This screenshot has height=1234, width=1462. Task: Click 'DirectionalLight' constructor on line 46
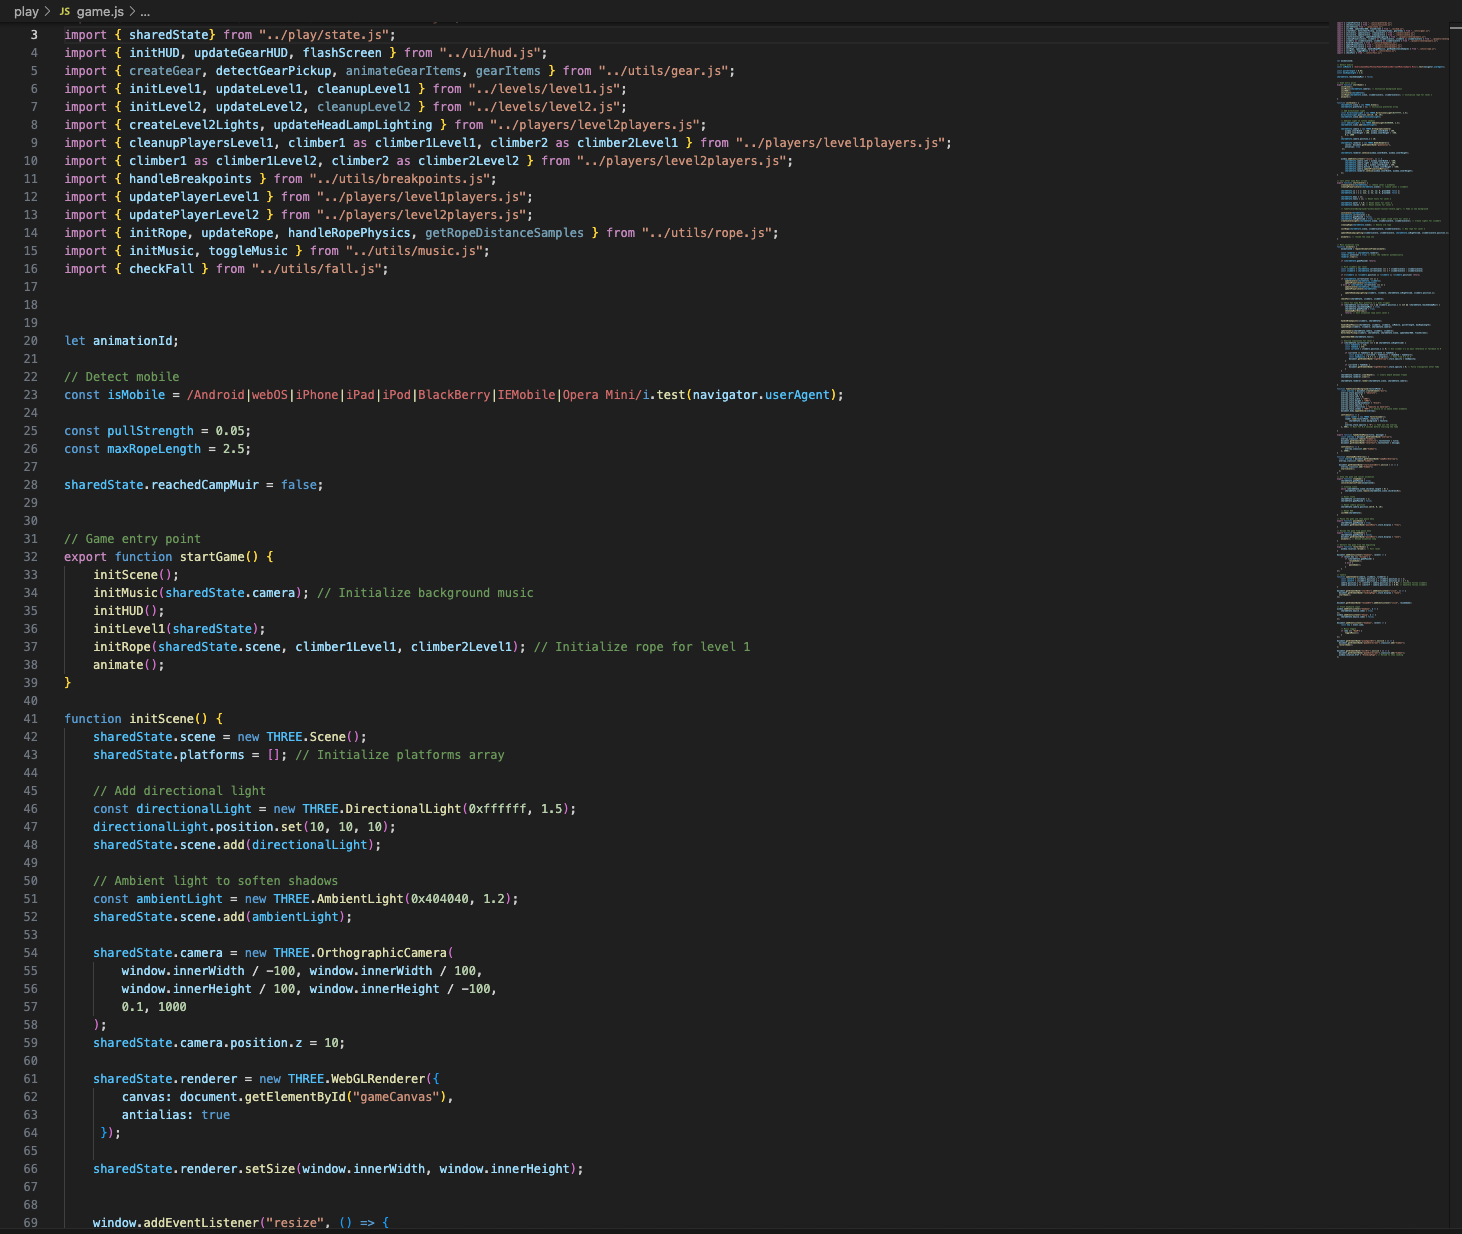click(403, 809)
